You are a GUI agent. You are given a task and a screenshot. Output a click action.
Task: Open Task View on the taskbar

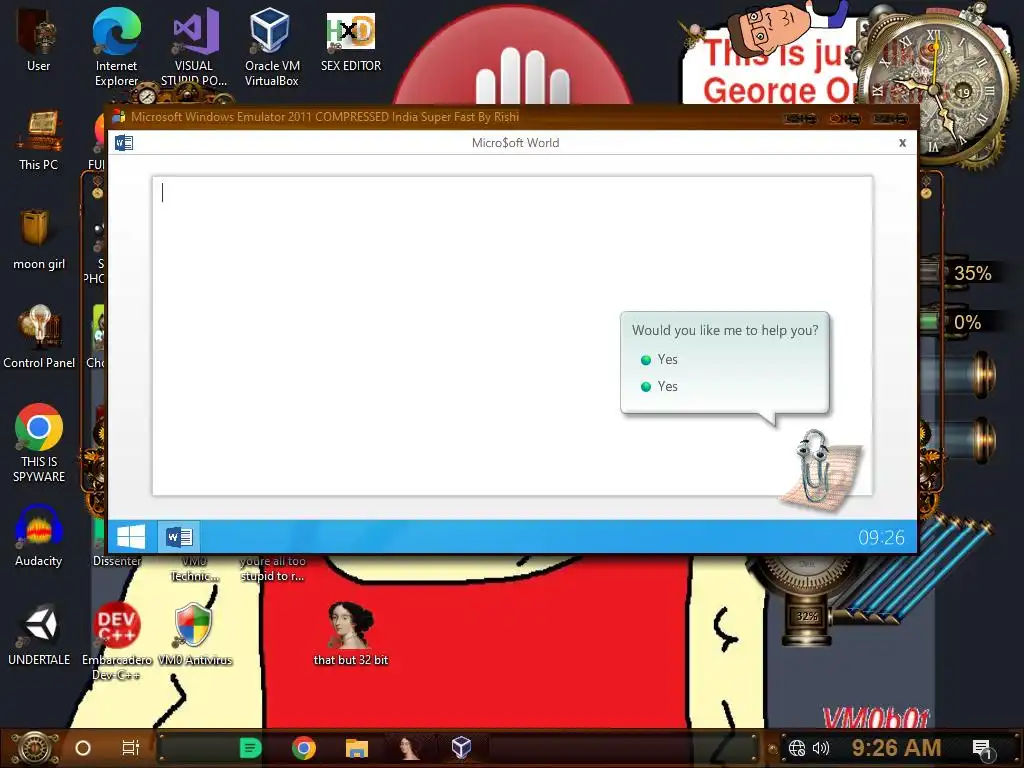coord(131,748)
